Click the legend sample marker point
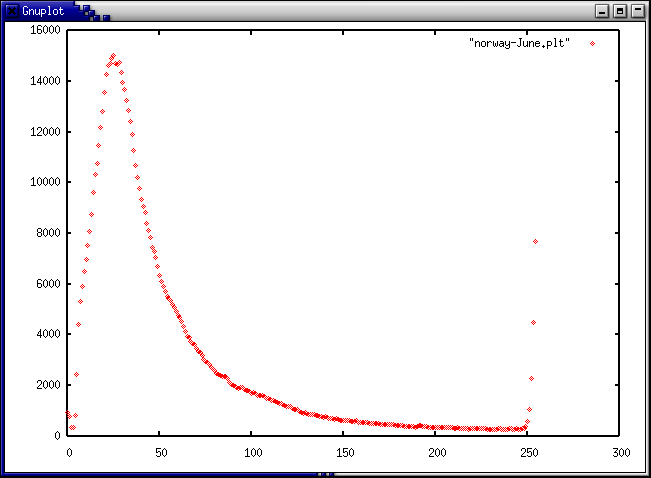This screenshot has width=651, height=478. tap(592, 43)
